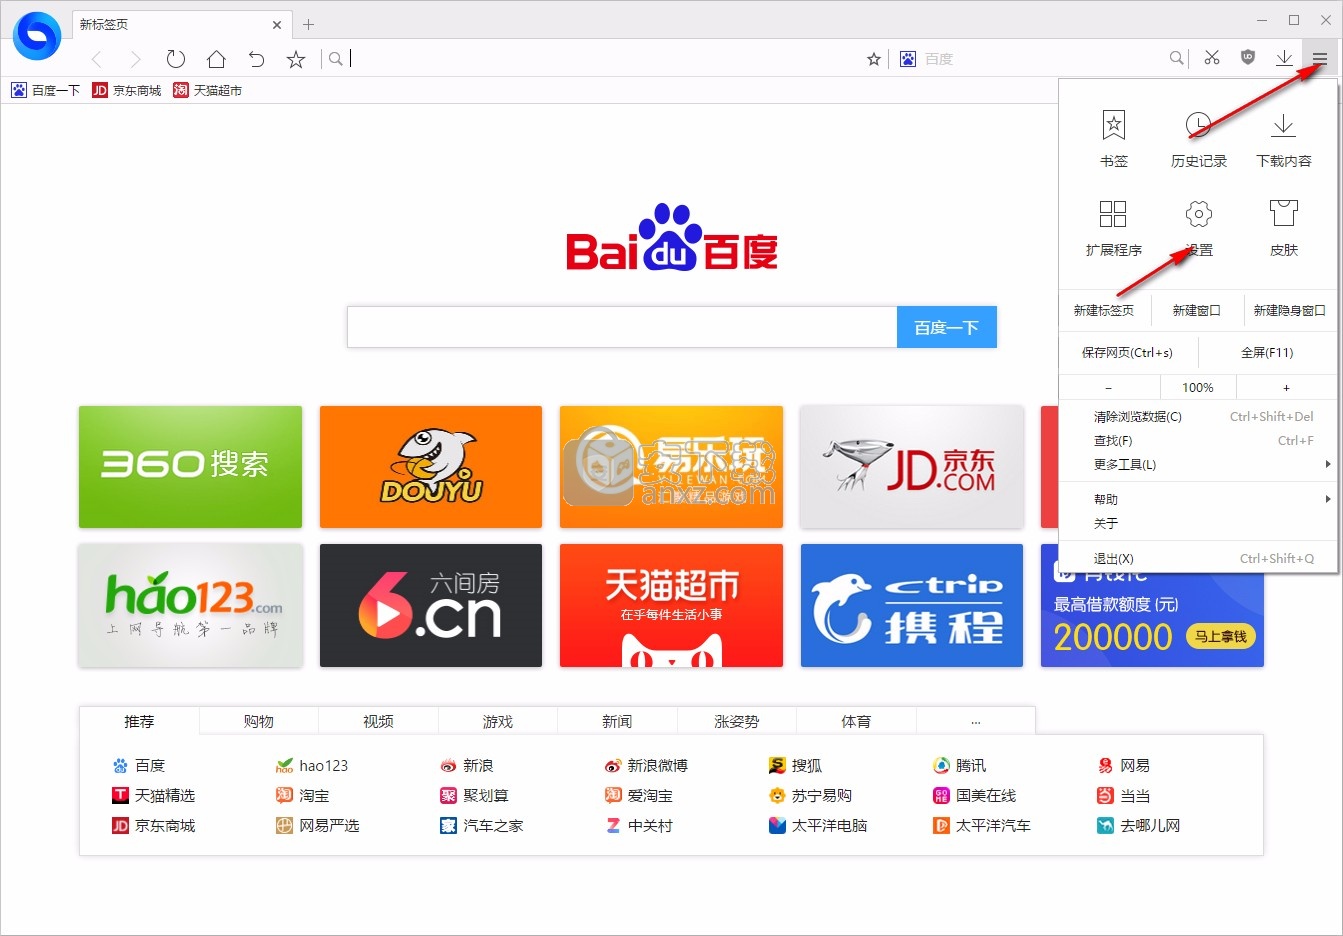The height and width of the screenshot is (936, 1343).
Task: Switch to the 涨姿势 tab
Action: [x=737, y=721]
